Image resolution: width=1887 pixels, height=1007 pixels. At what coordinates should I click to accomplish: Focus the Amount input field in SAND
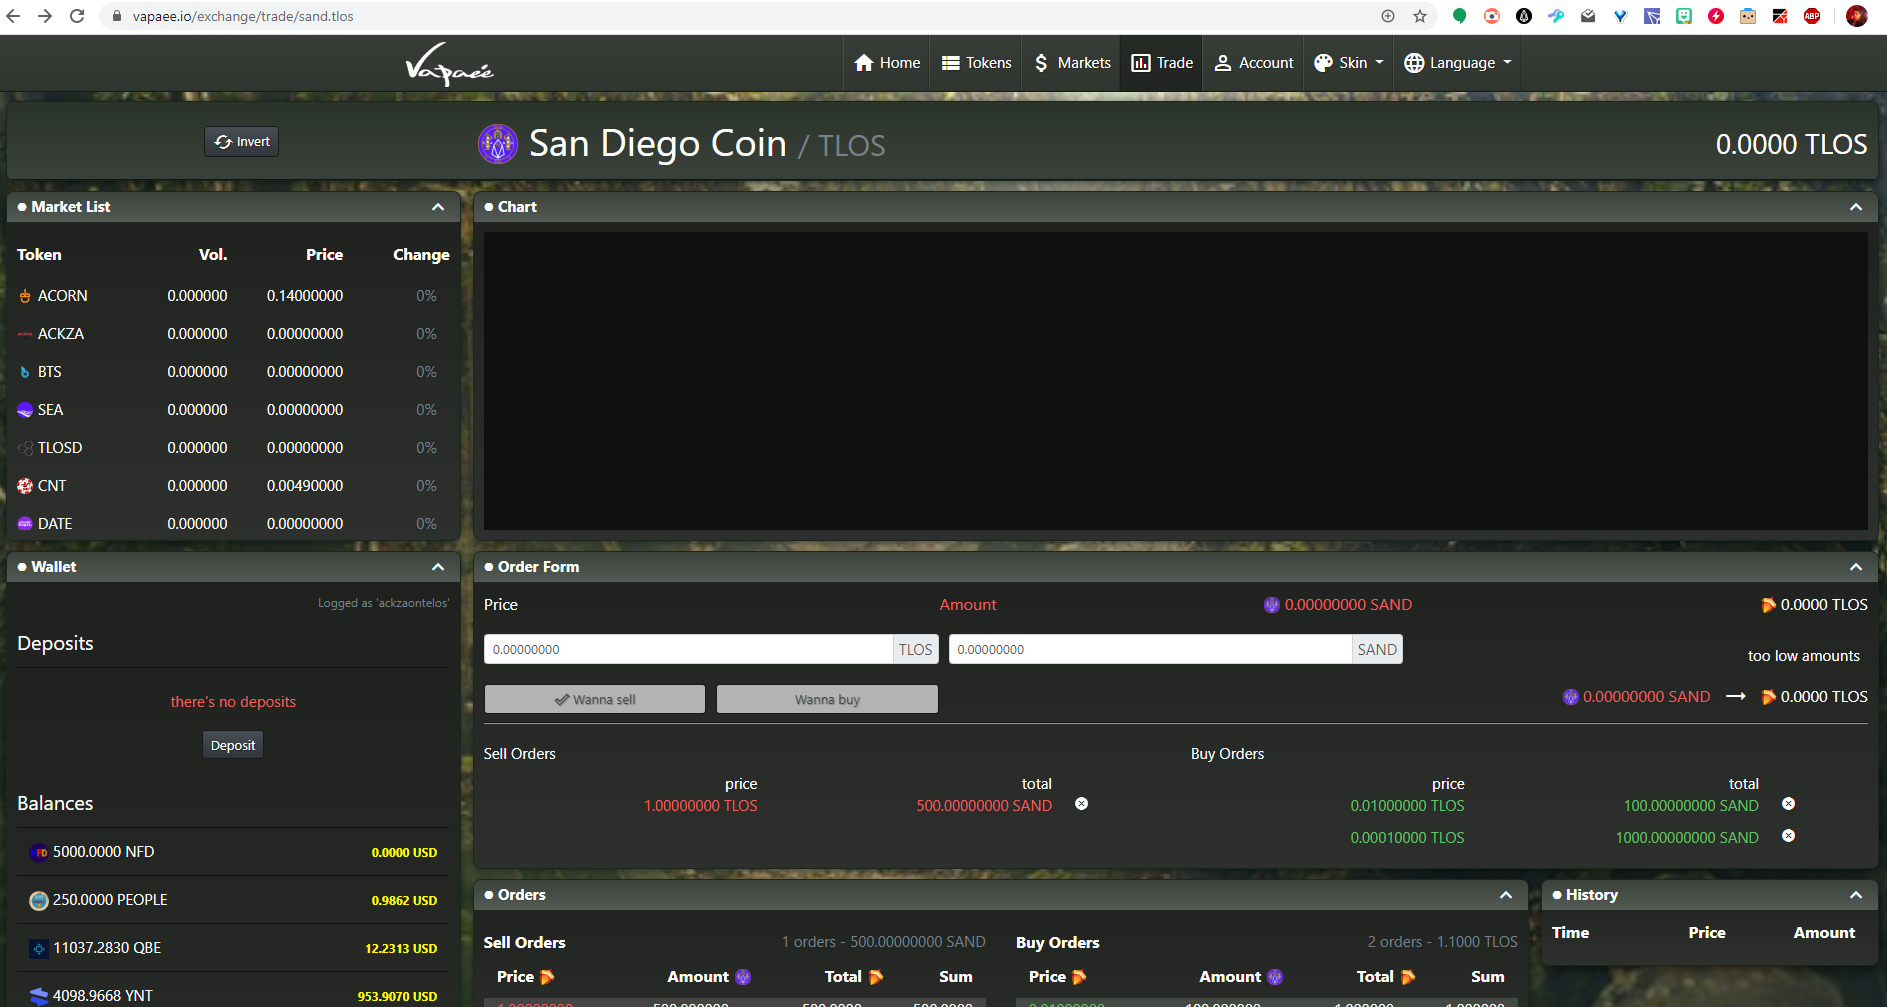[x=1151, y=650]
